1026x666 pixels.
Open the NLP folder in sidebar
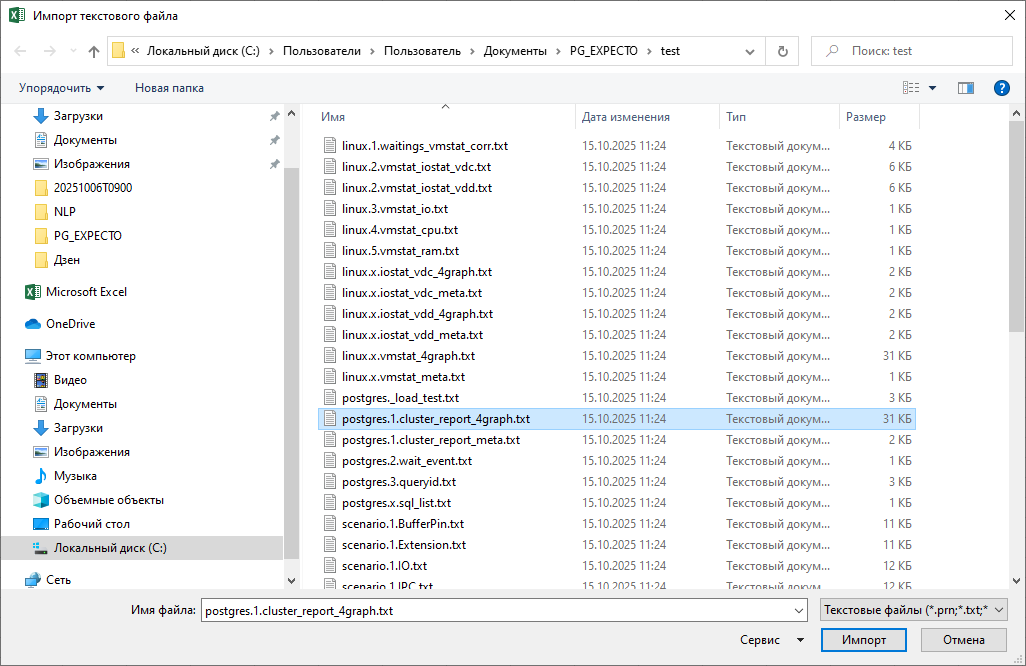click(64, 212)
